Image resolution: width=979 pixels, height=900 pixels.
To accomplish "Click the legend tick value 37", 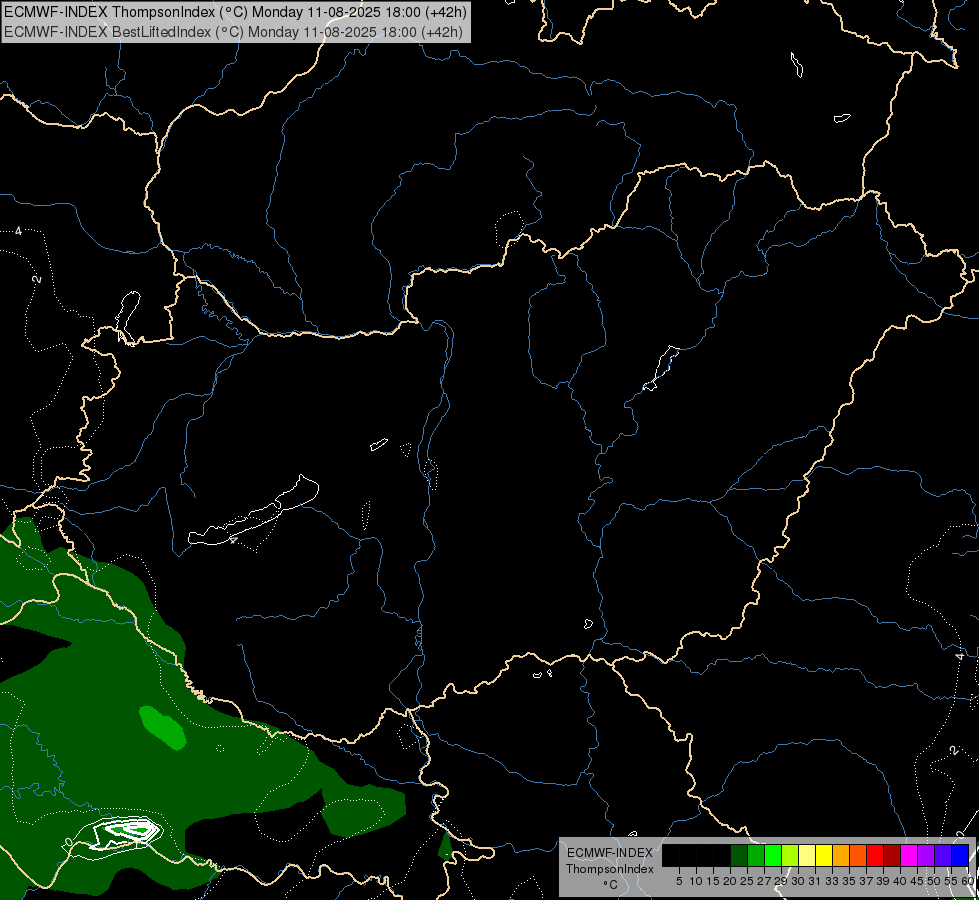I will [x=865, y=881].
